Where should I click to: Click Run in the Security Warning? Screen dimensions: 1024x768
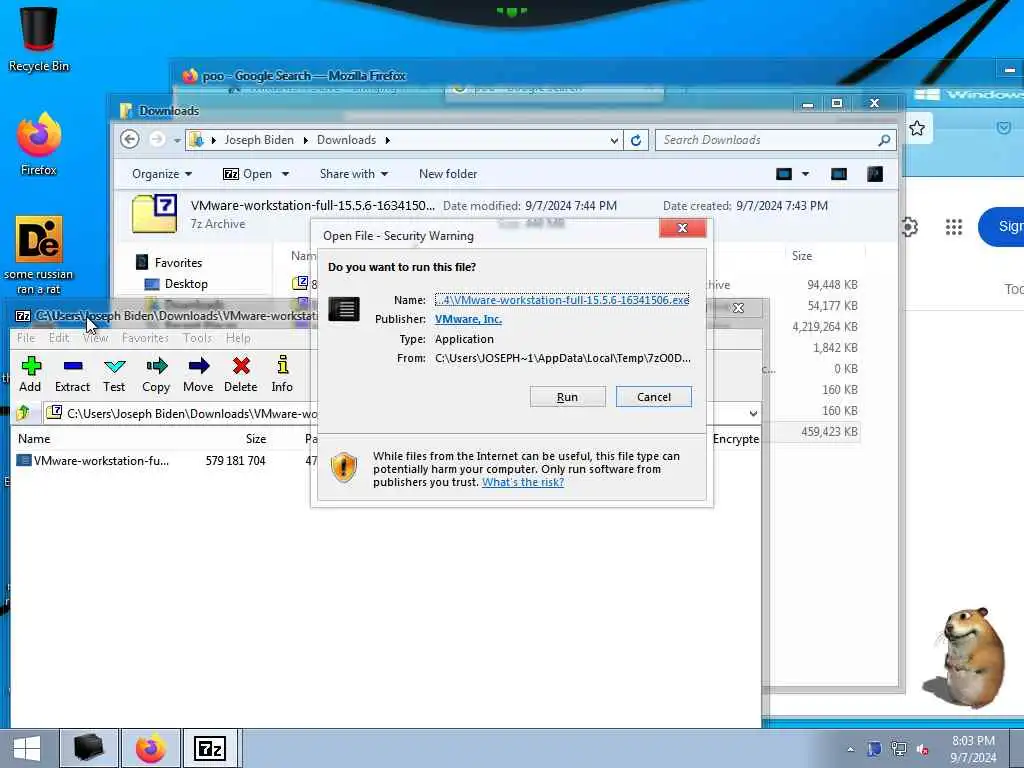[x=568, y=397]
